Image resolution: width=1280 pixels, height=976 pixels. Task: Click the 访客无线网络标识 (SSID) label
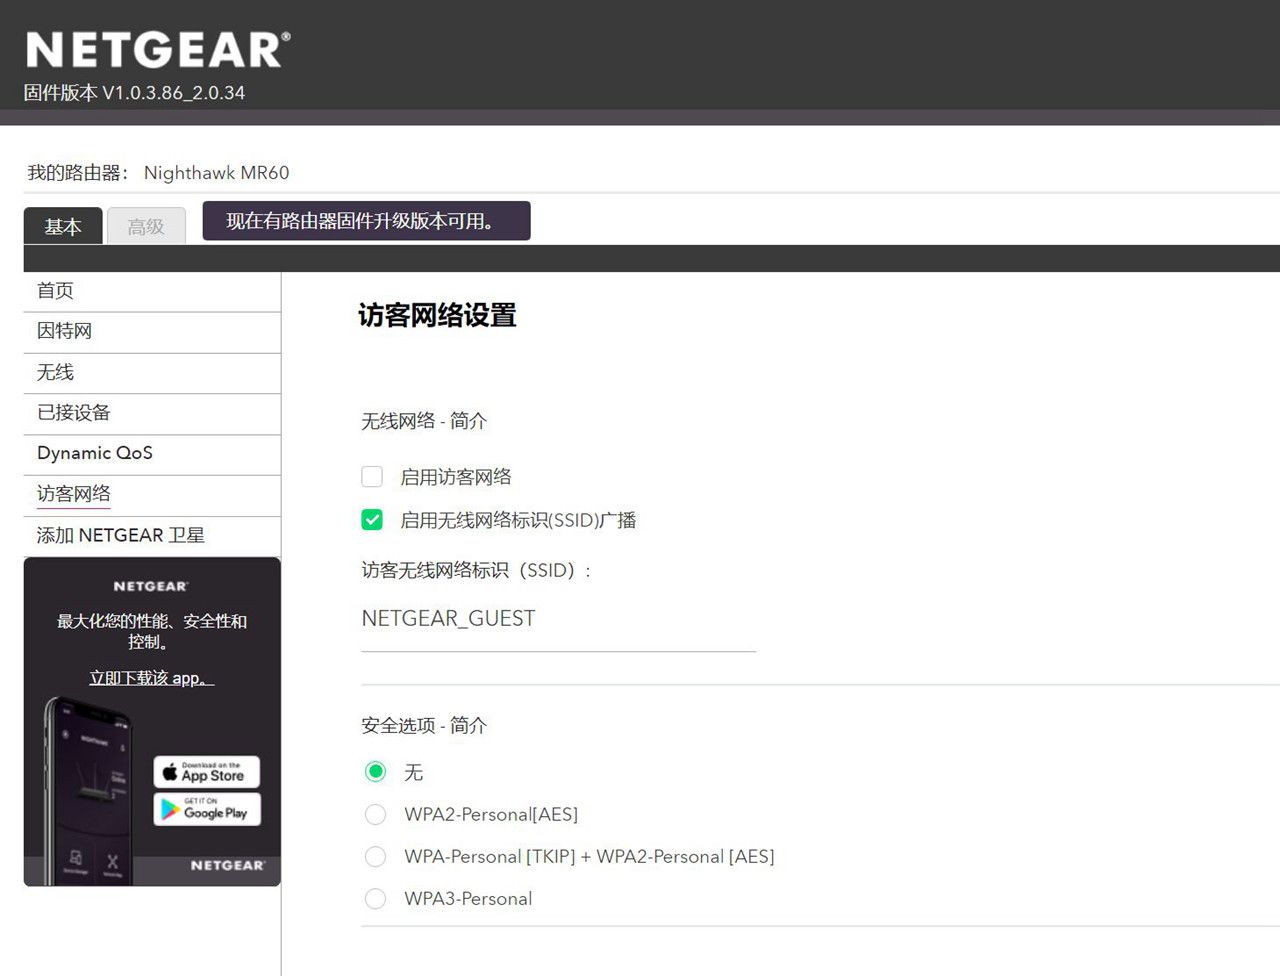pyautogui.click(x=476, y=570)
